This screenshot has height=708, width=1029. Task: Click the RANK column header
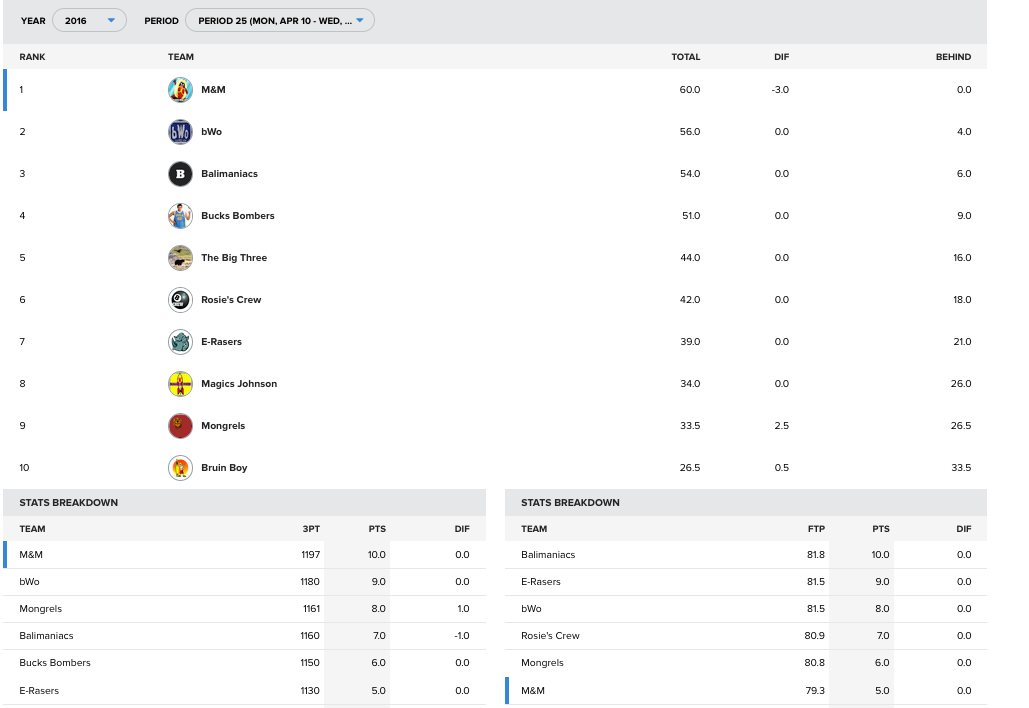32,57
